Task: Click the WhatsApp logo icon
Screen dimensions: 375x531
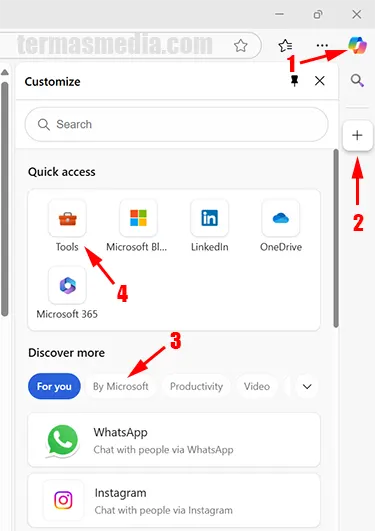Action: tap(63, 440)
